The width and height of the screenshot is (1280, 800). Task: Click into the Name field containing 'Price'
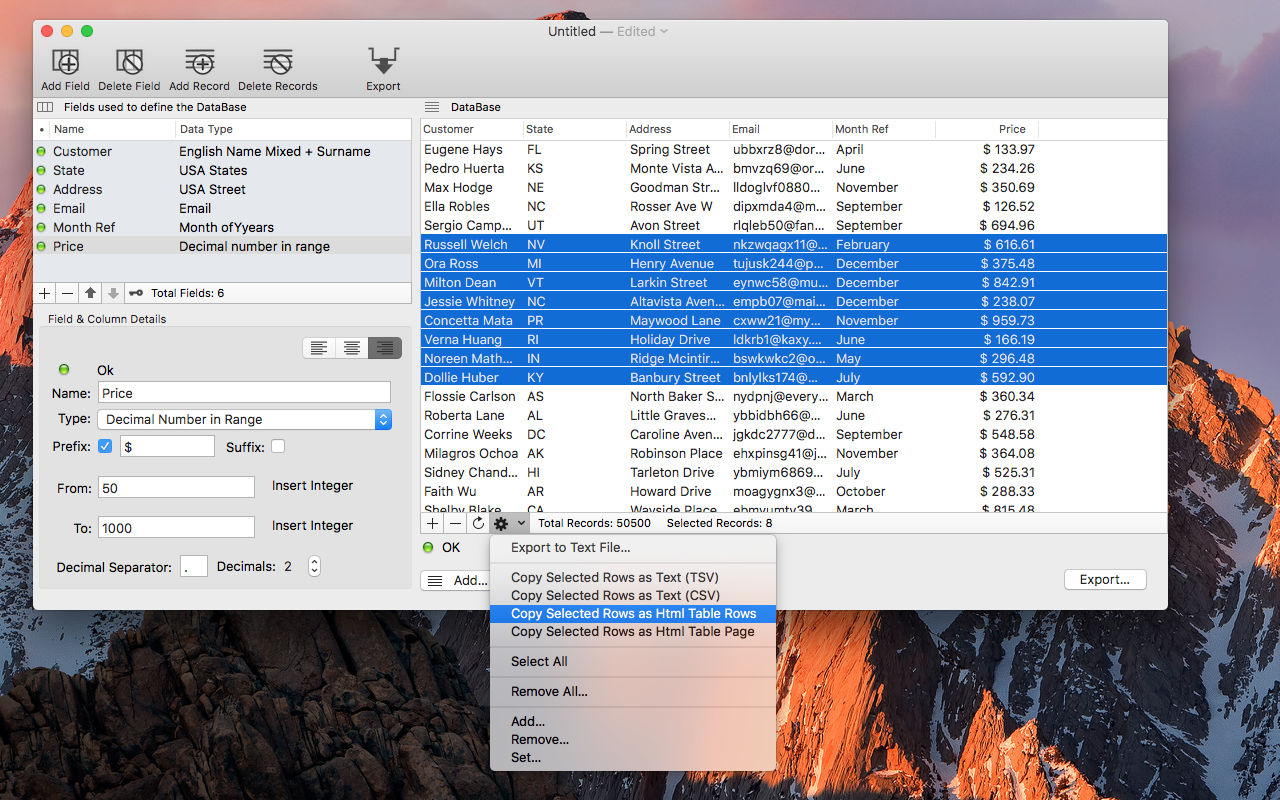pos(244,393)
